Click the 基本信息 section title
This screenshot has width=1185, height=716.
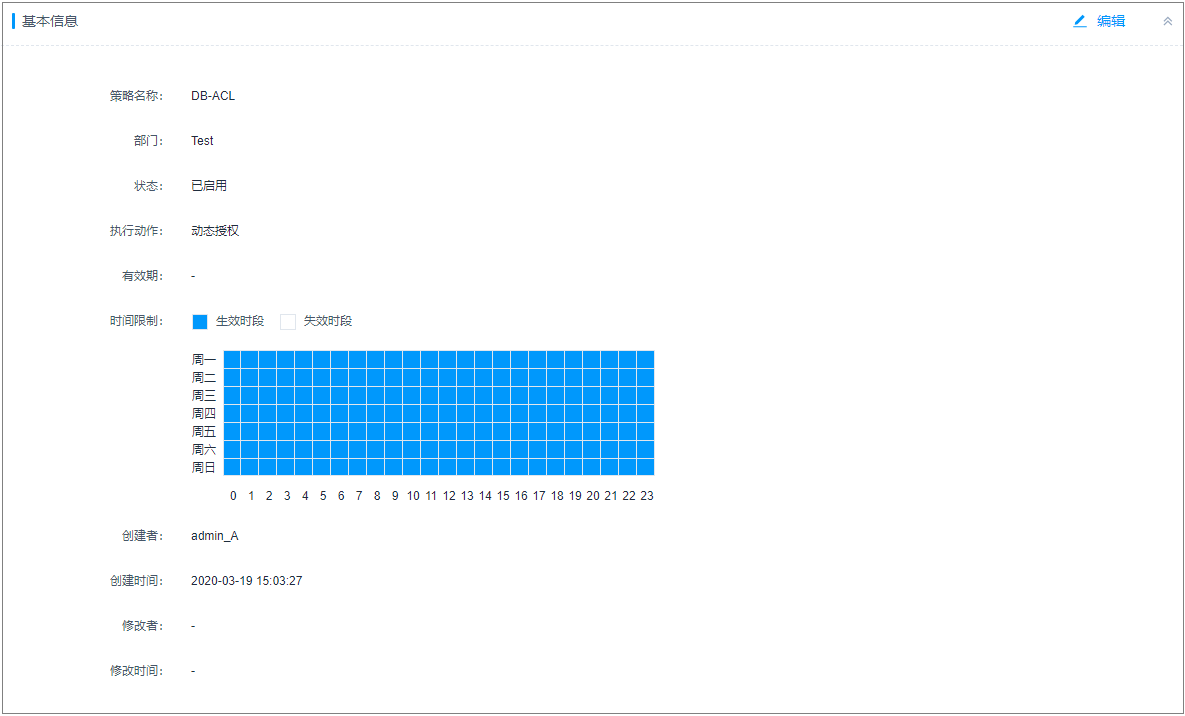50,21
